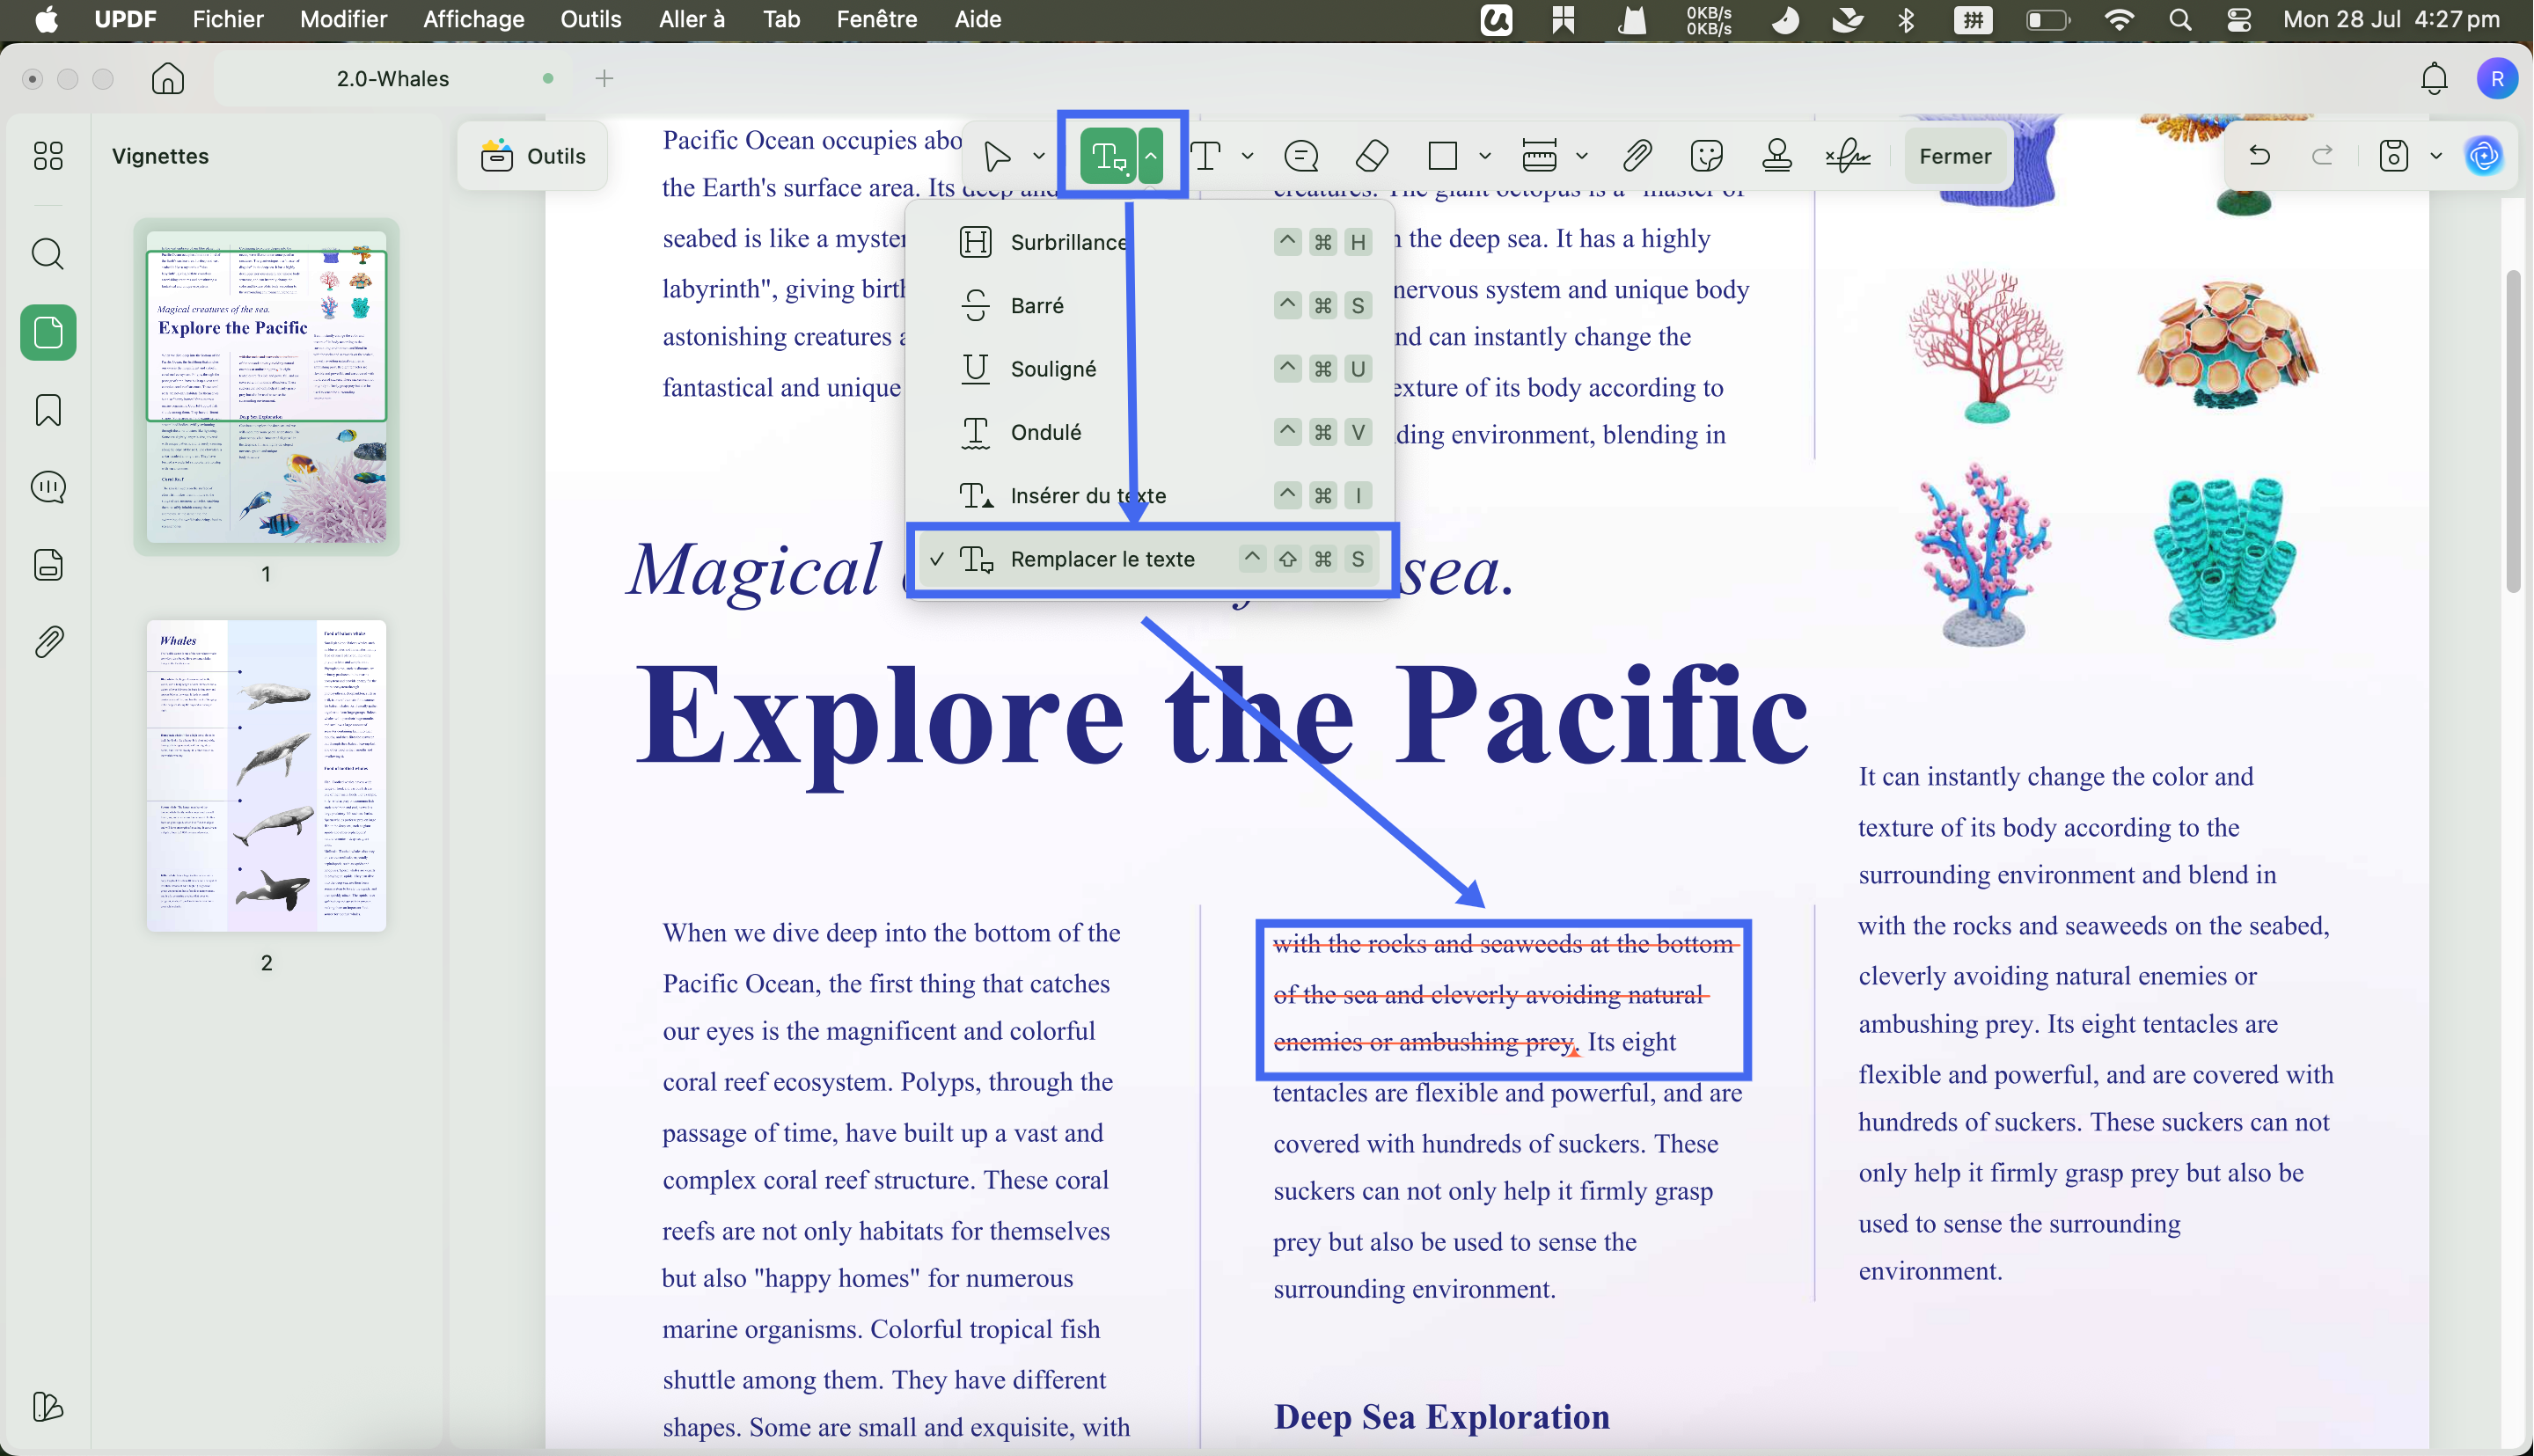Select the sticky note comment tool
The image size is (2534, 1456).
click(x=1302, y=156)
